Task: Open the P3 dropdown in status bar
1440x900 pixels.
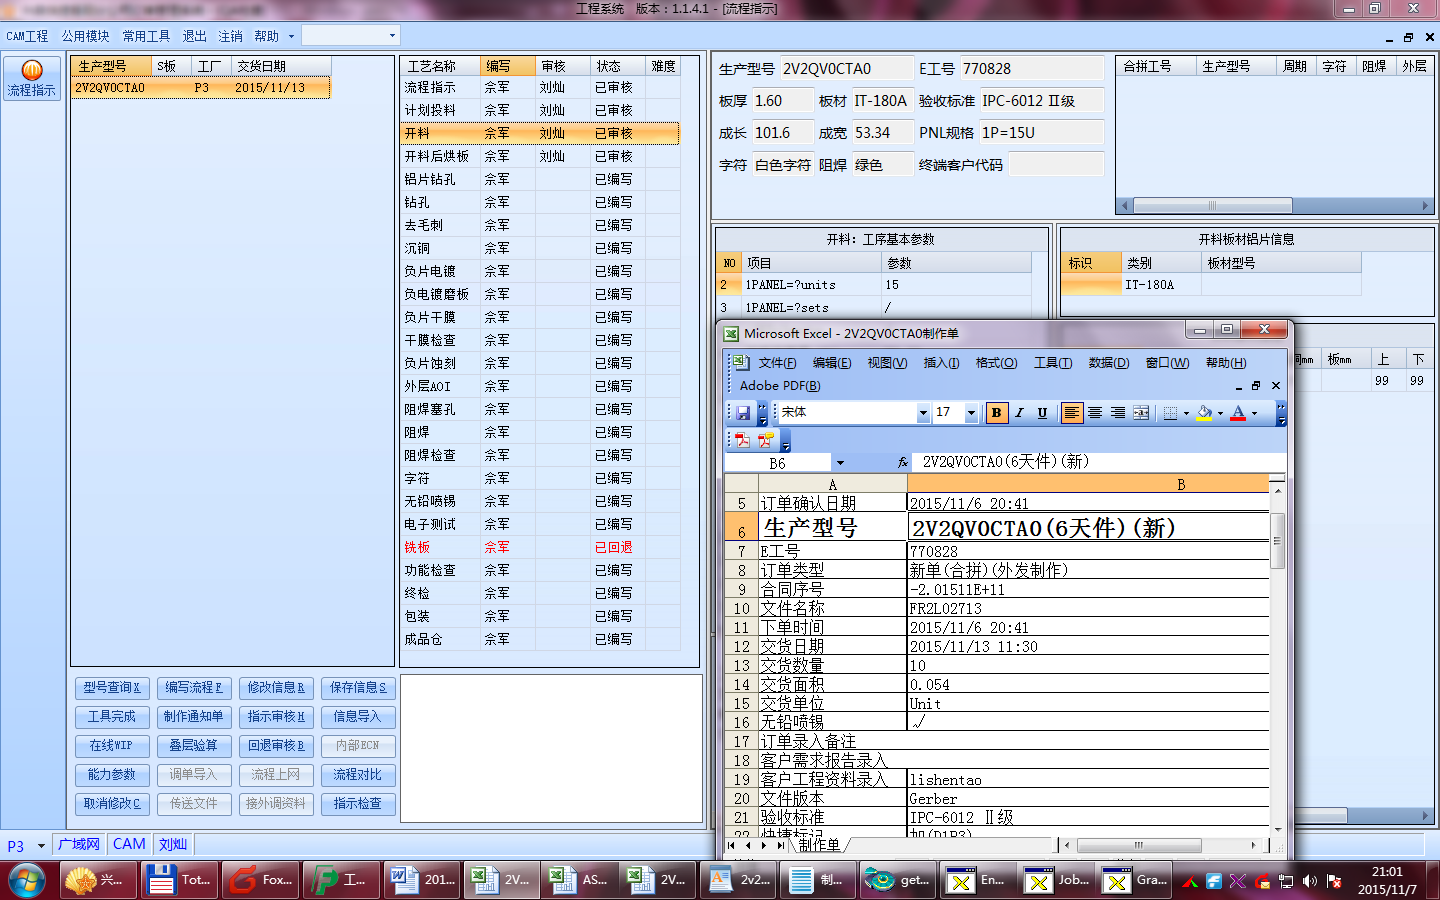Action: (41, 846)
